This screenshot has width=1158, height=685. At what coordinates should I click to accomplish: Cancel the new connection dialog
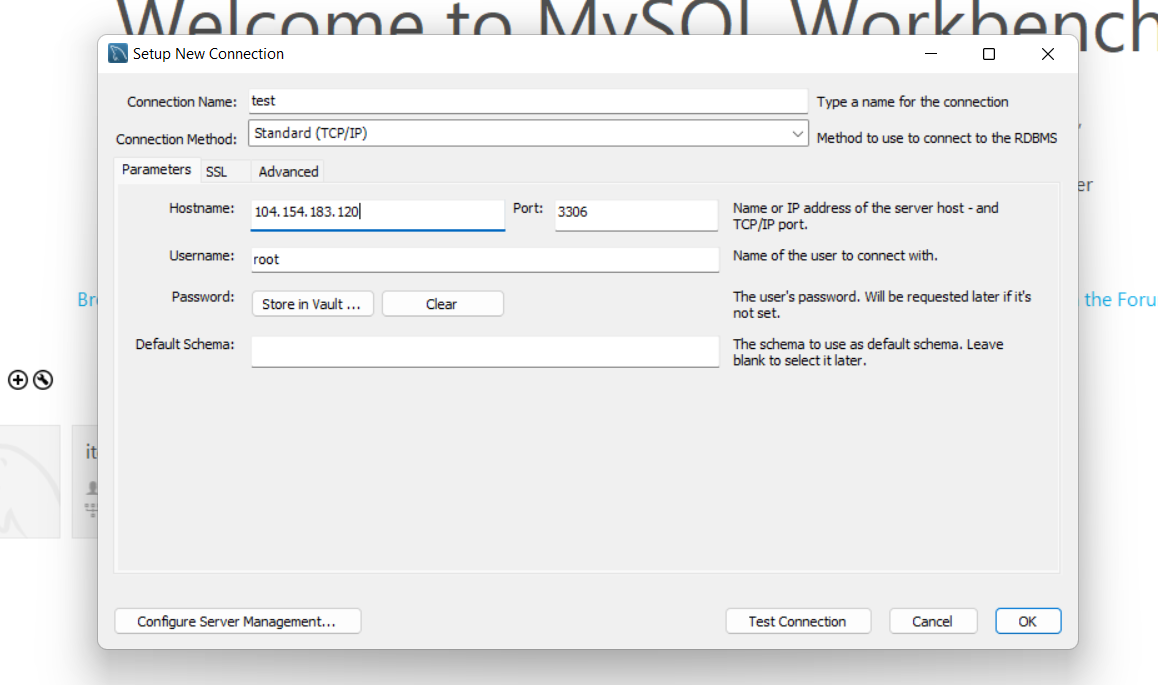933,622
